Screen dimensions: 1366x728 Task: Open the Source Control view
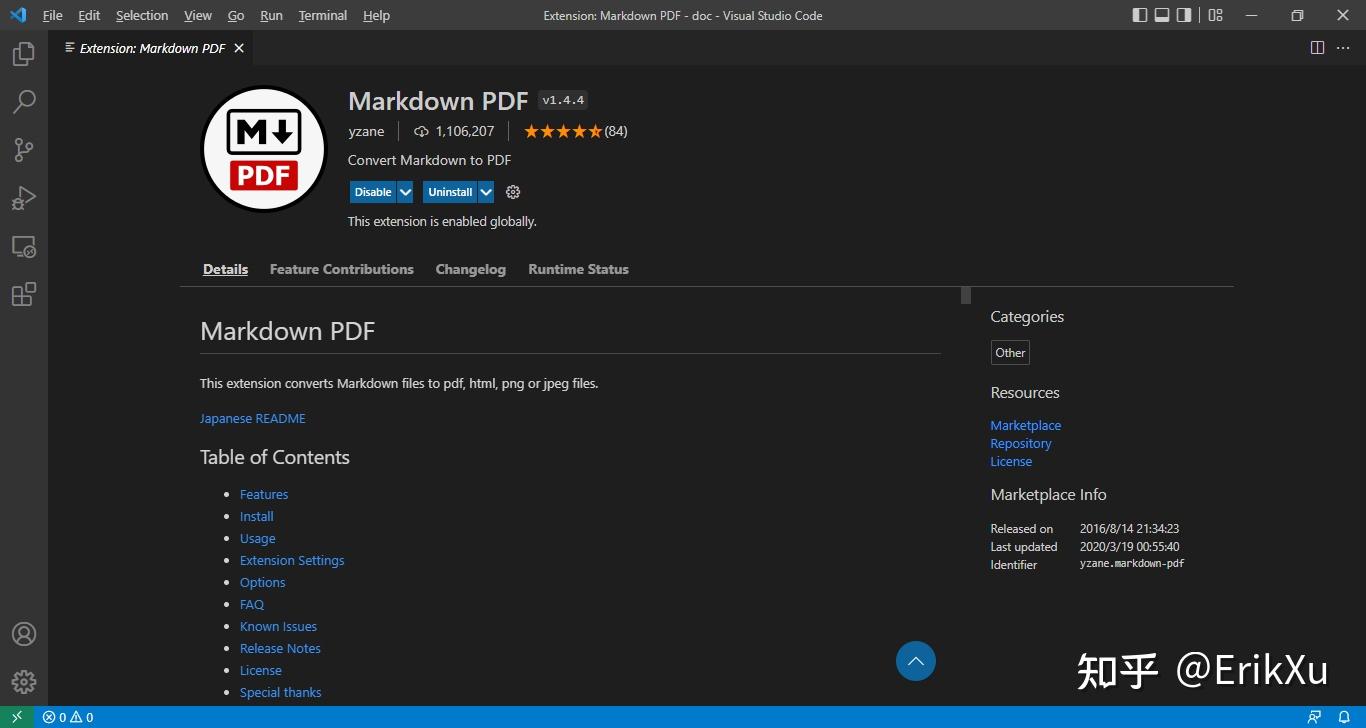point(24,150)
